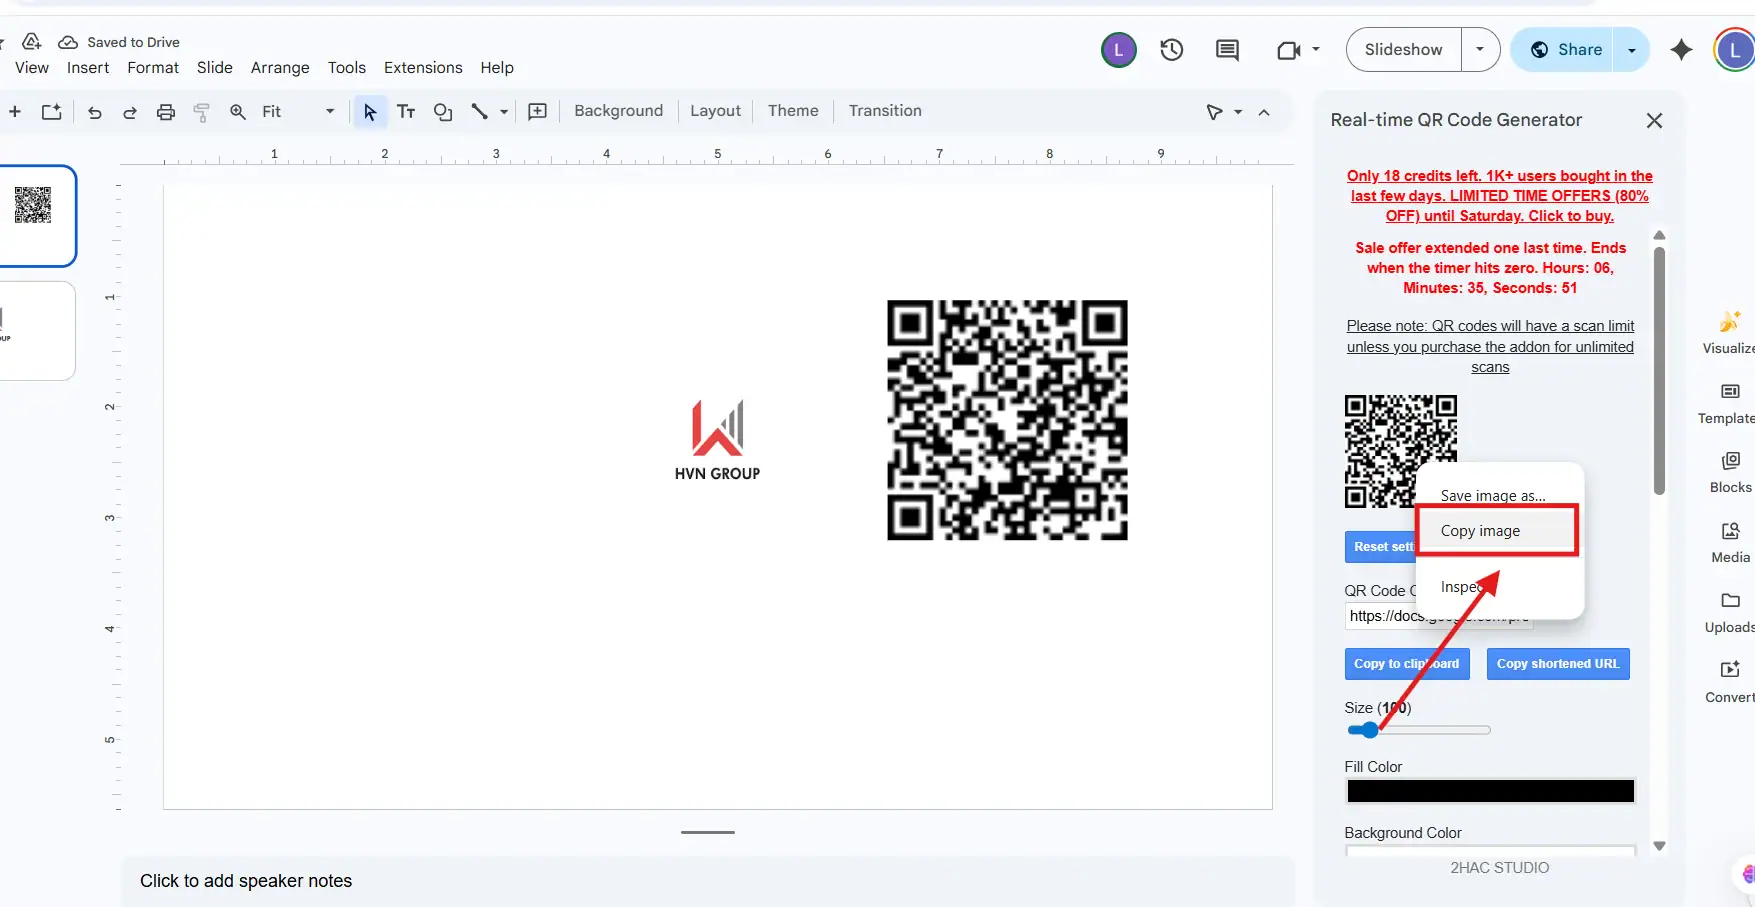Screen dimensions: 1755x907
Task: Open the Blocks sidebar tool
Action: (x=1730, y=472)
